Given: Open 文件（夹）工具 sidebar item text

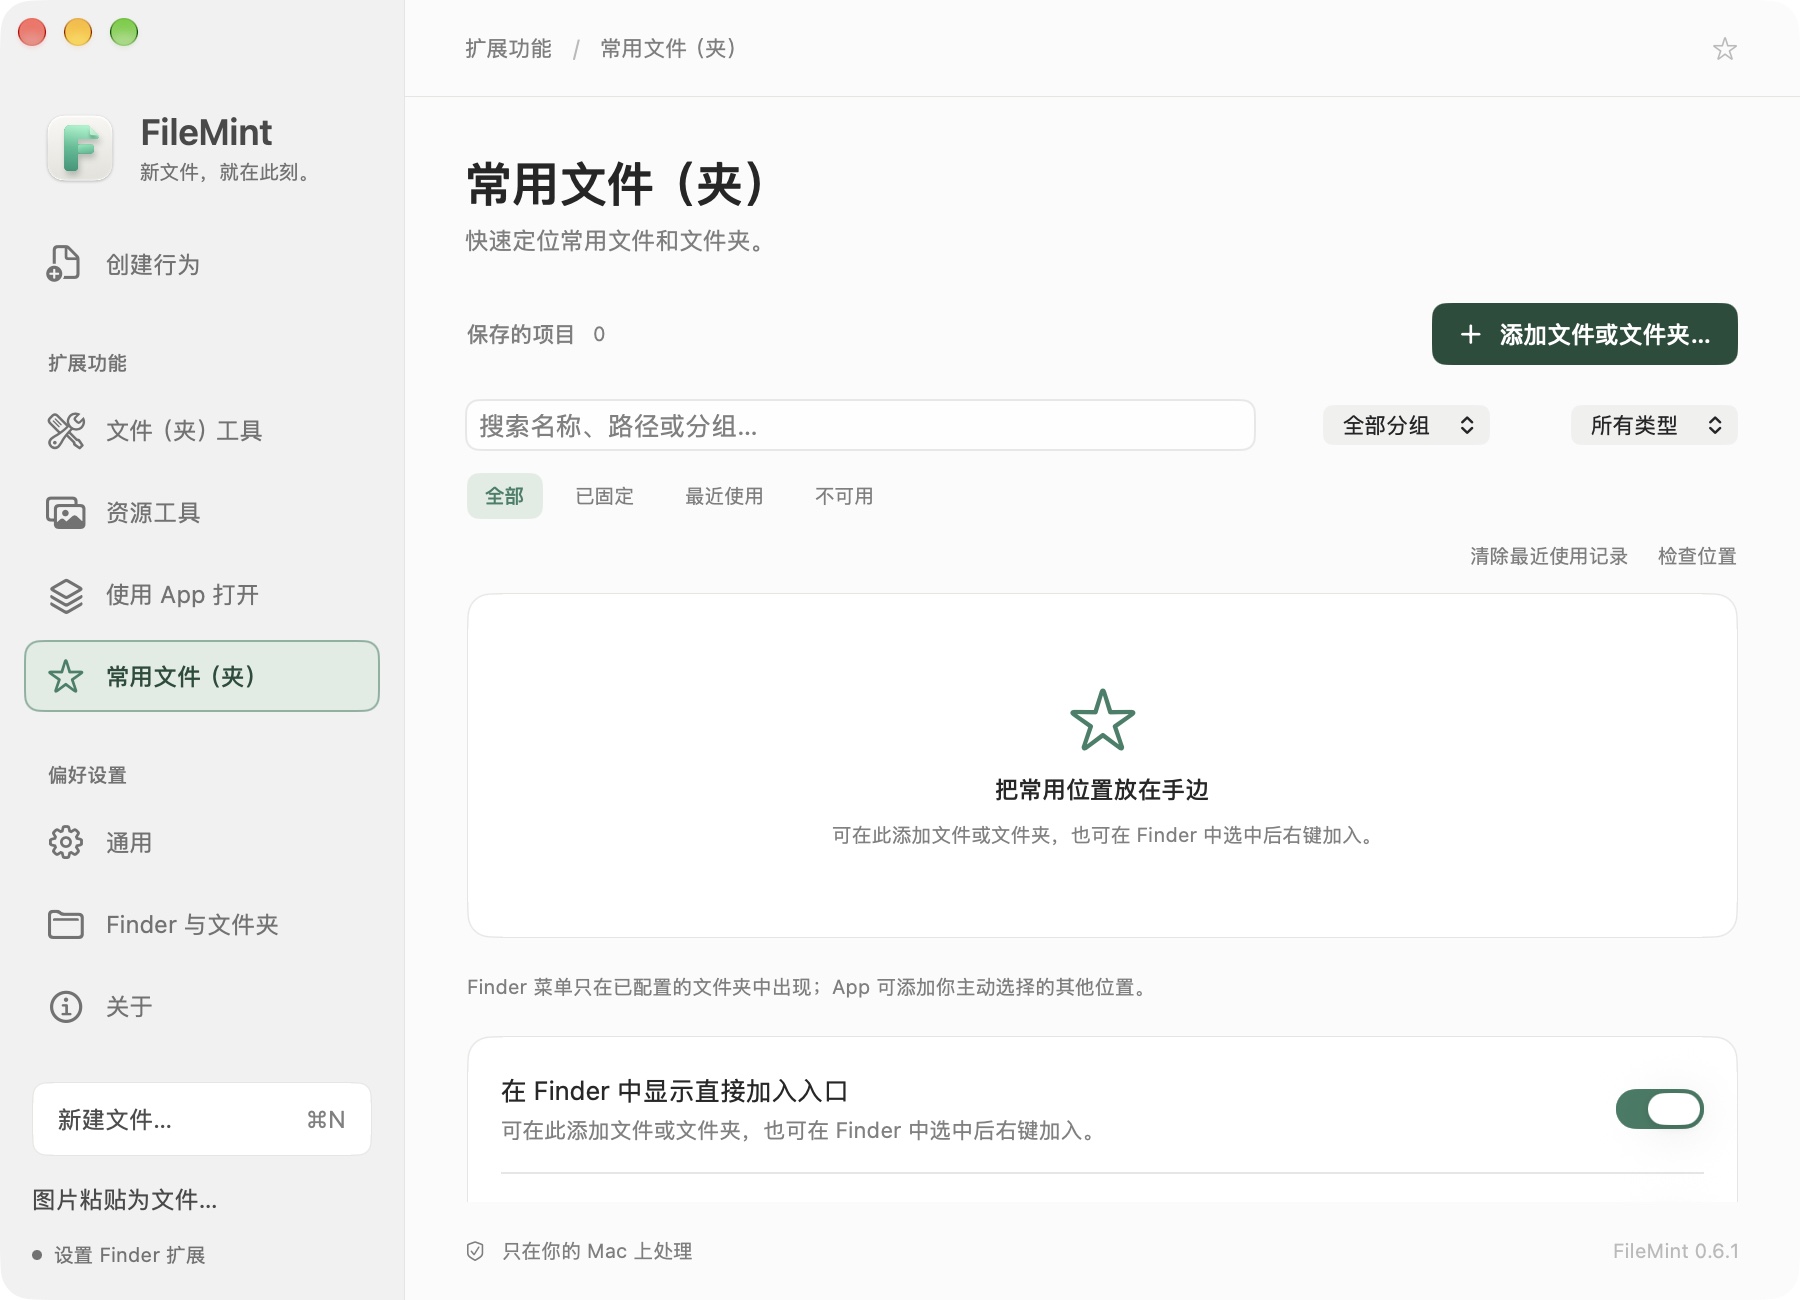Looking at the screenshot, I should click(x=184, y=431).
